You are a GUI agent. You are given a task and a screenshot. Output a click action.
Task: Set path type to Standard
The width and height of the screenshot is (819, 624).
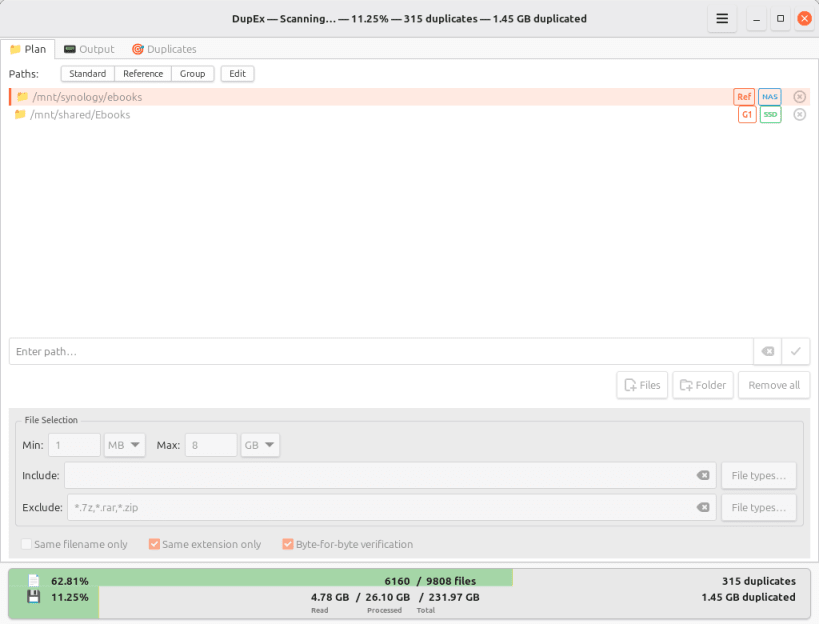click(x=87, y=74)
